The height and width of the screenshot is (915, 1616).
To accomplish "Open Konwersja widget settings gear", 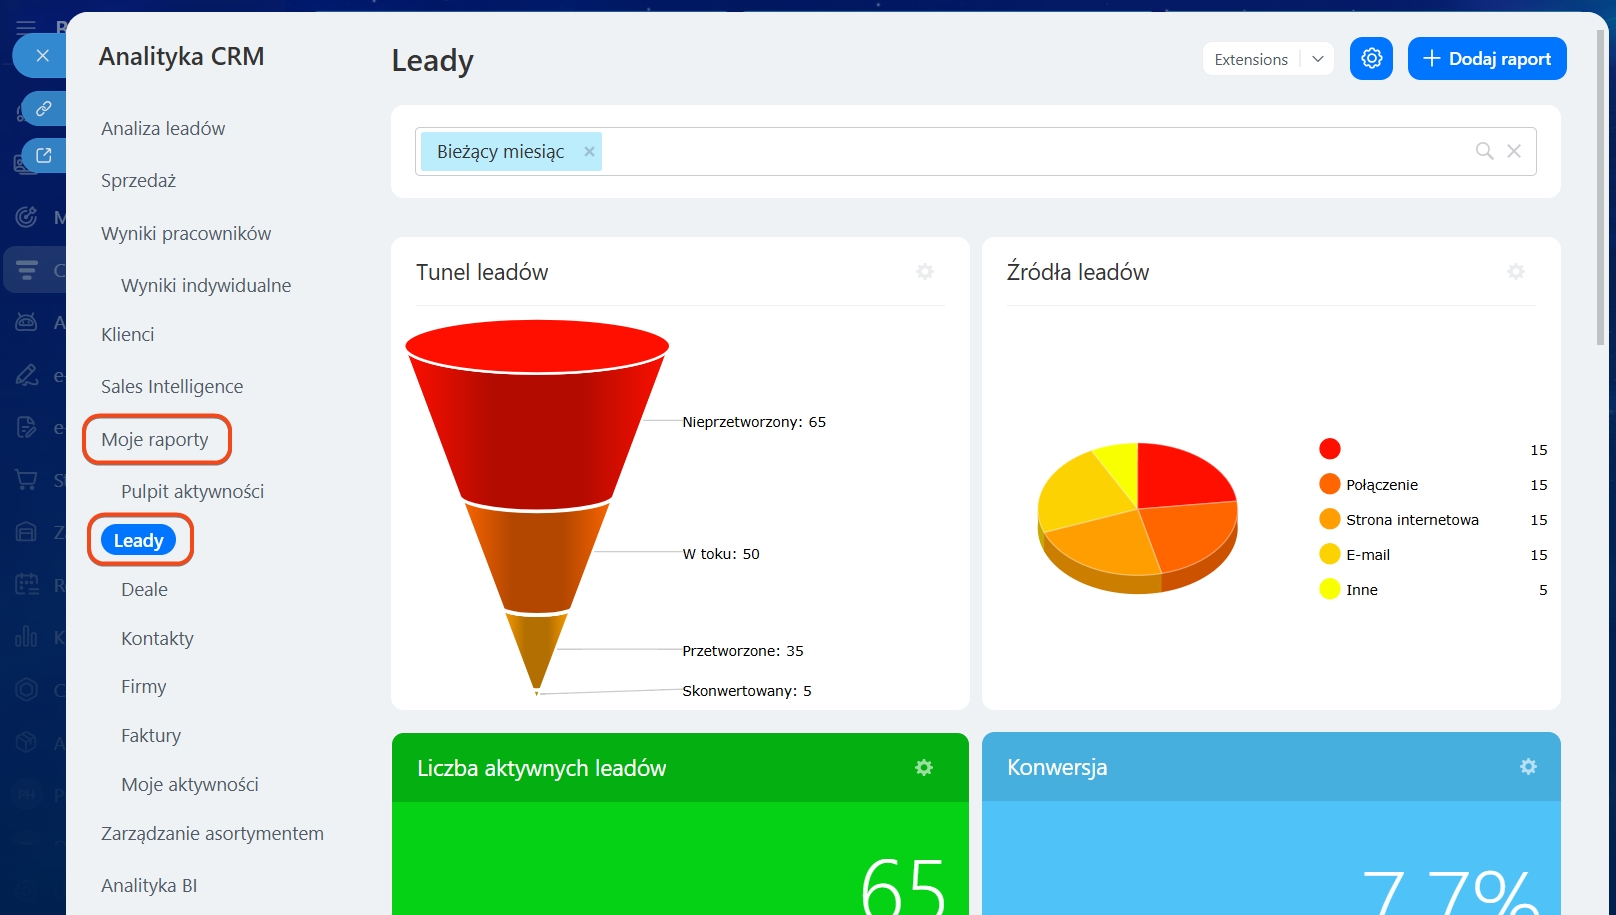I will [x=1528, y=766].
